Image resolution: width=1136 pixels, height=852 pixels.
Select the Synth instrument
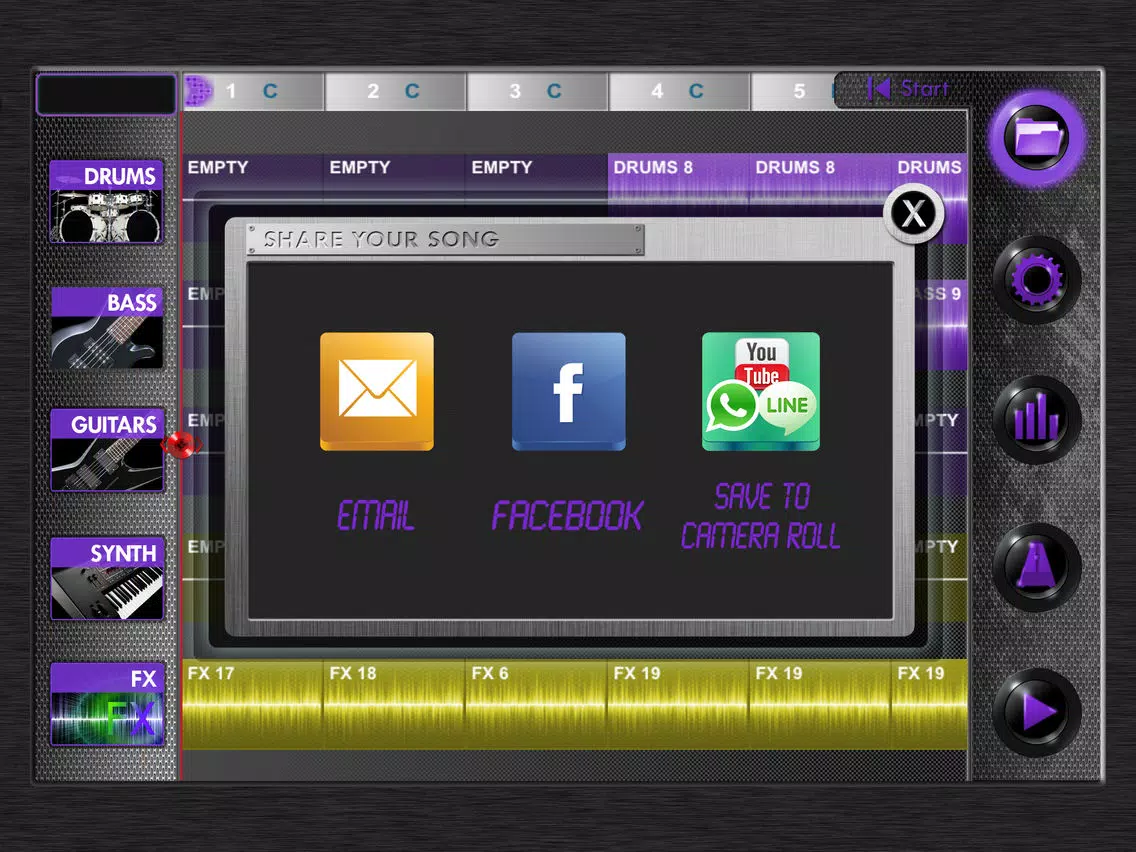(106, 578)
